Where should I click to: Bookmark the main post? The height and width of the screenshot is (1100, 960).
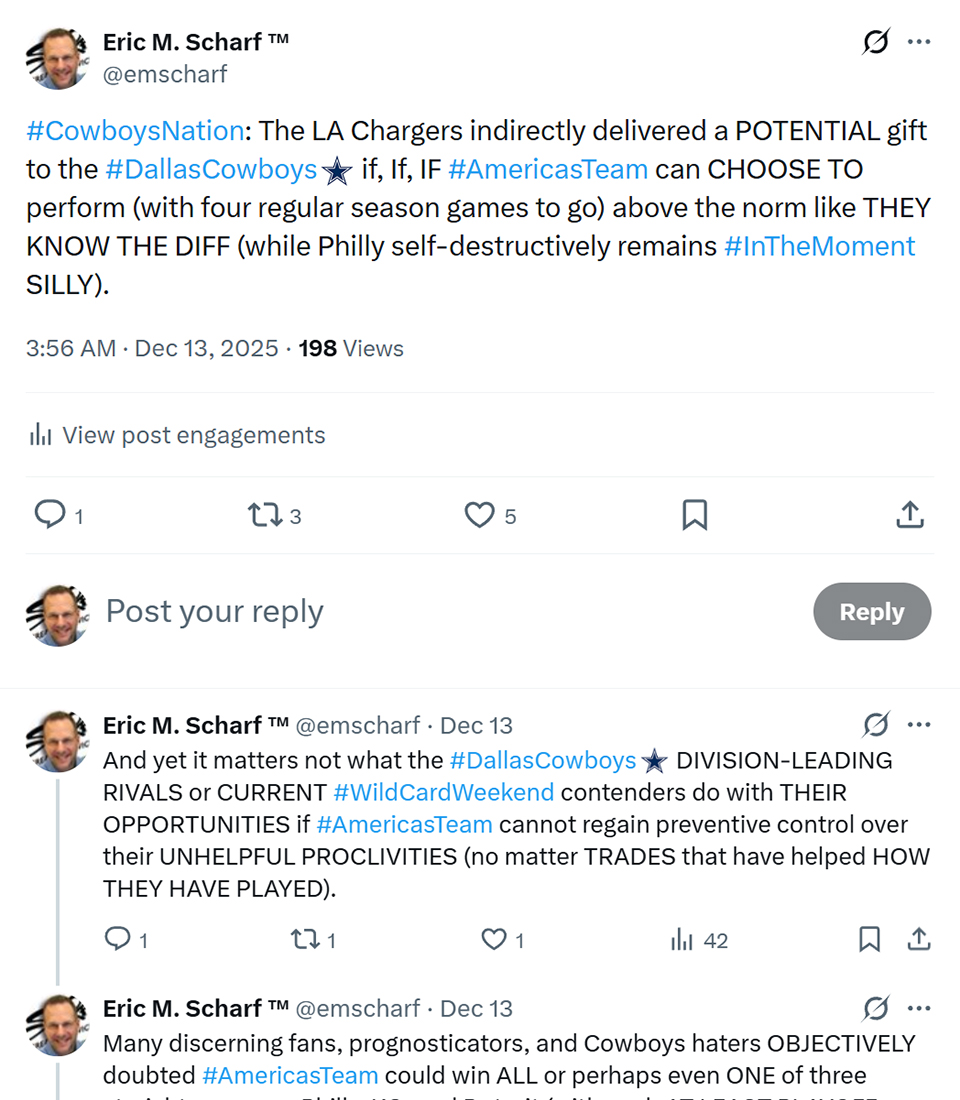click(694, 515)
